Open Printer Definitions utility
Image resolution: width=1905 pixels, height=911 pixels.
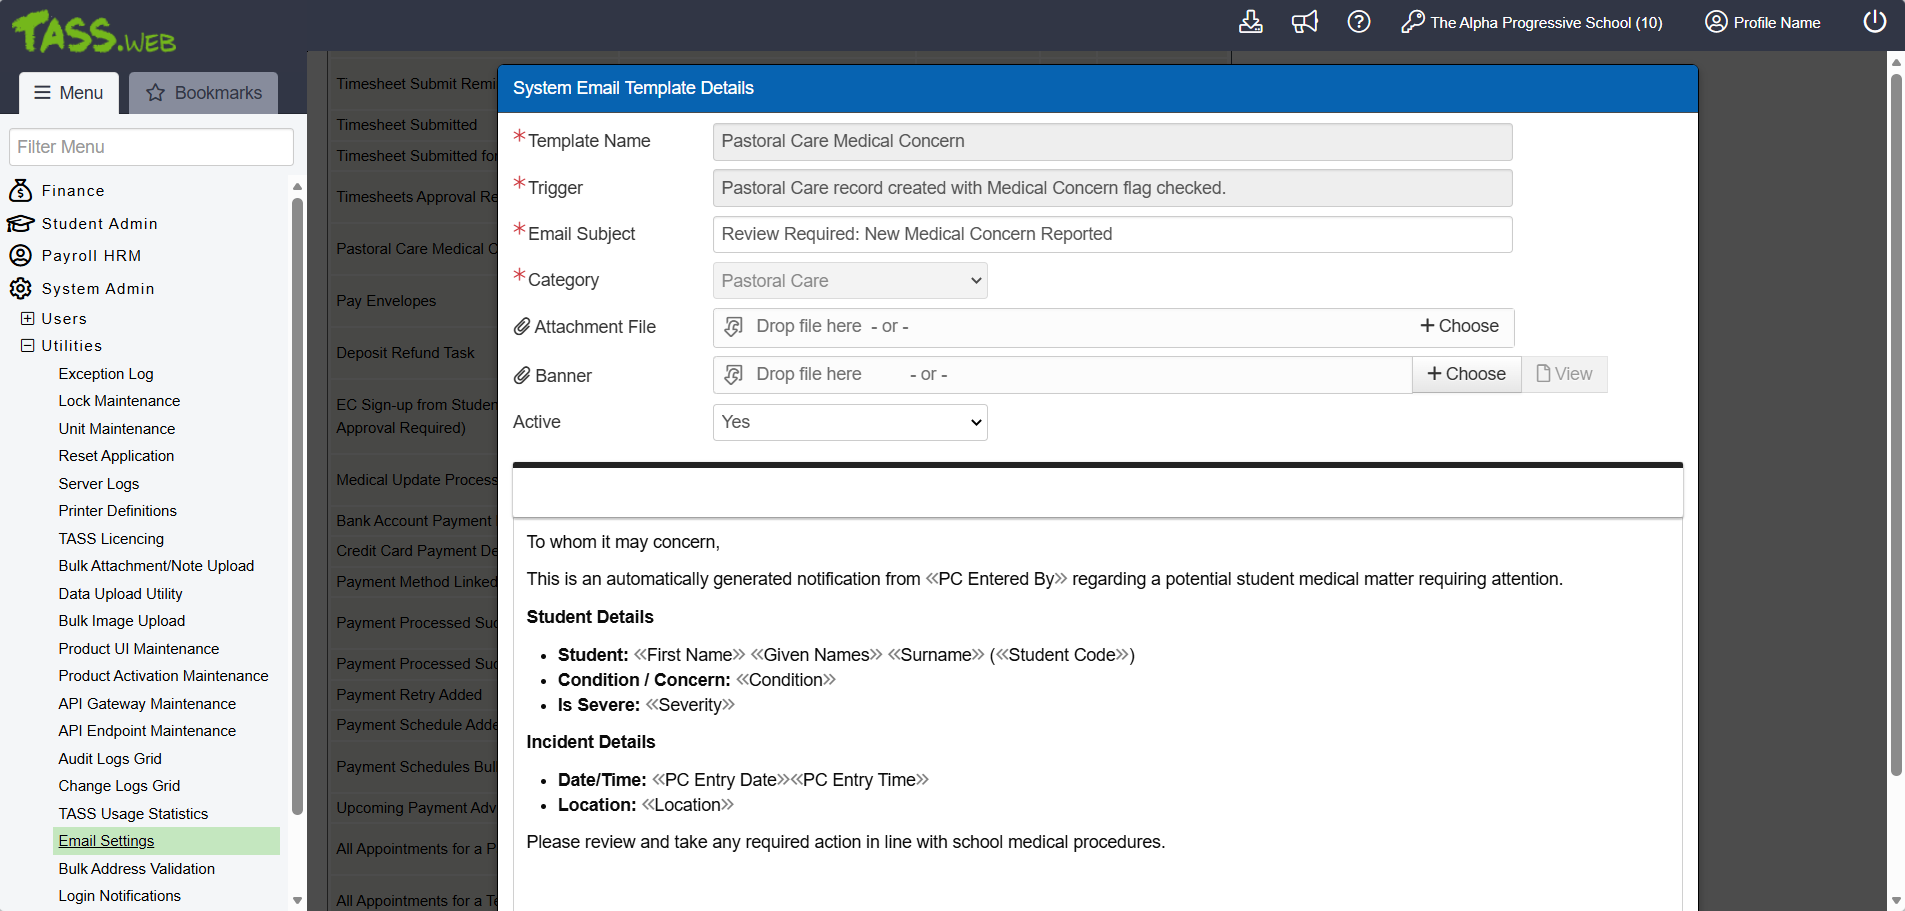click(118, 511)
